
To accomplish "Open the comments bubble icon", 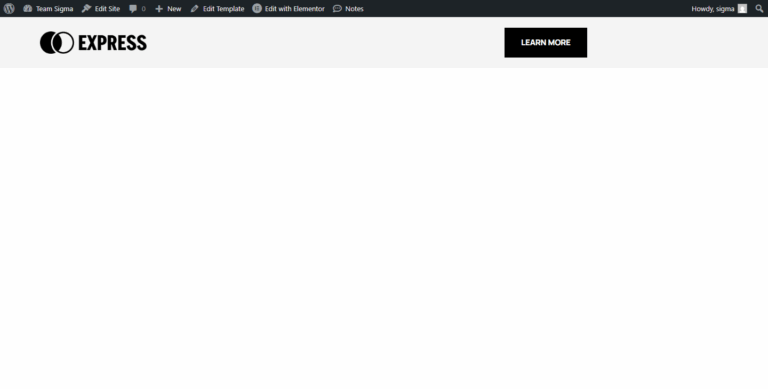I will point(133,9).
